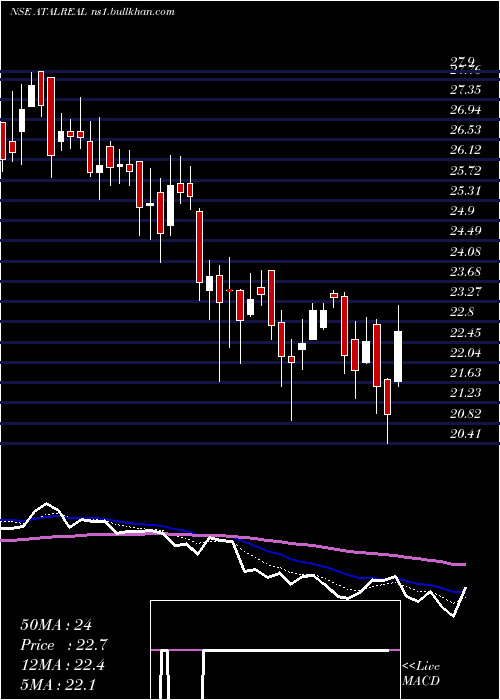Select the 26.12 price axis label
Viewport: 500px width, 700px height.
coord(465,150)
